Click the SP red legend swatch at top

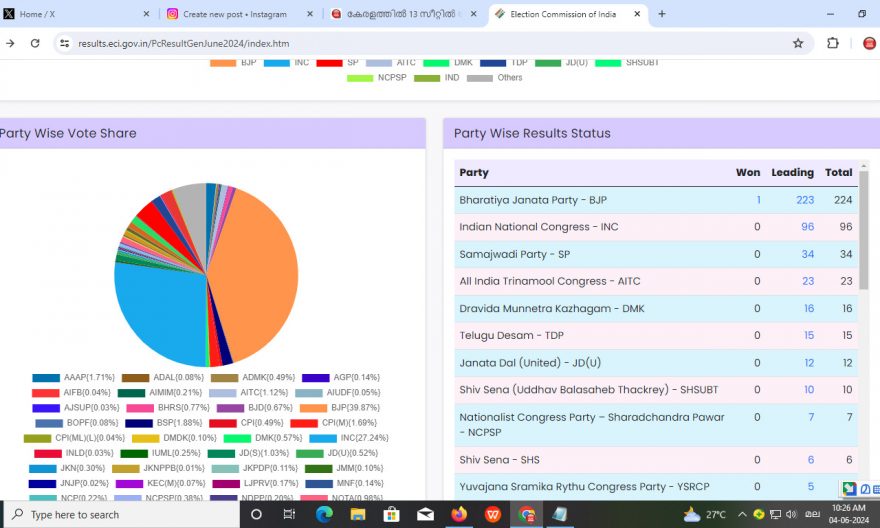(x=329, y=63)
